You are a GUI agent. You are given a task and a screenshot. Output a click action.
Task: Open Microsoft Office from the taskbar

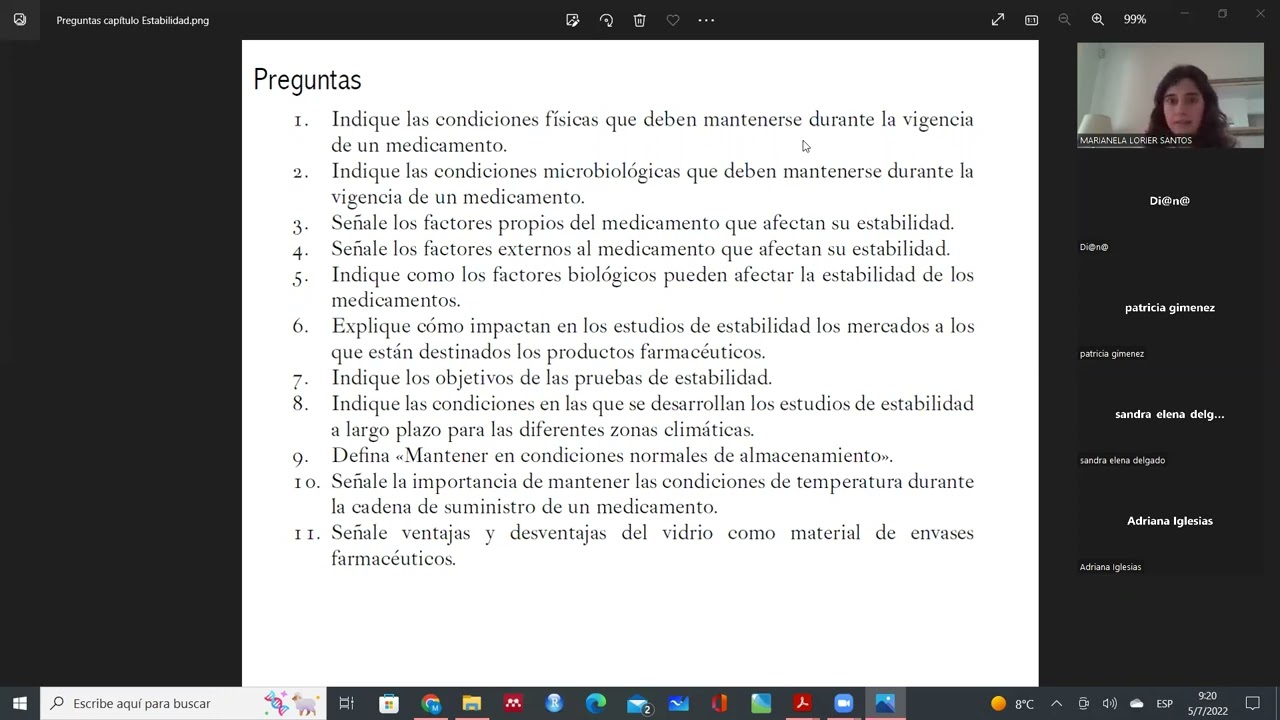click(719, 703)
